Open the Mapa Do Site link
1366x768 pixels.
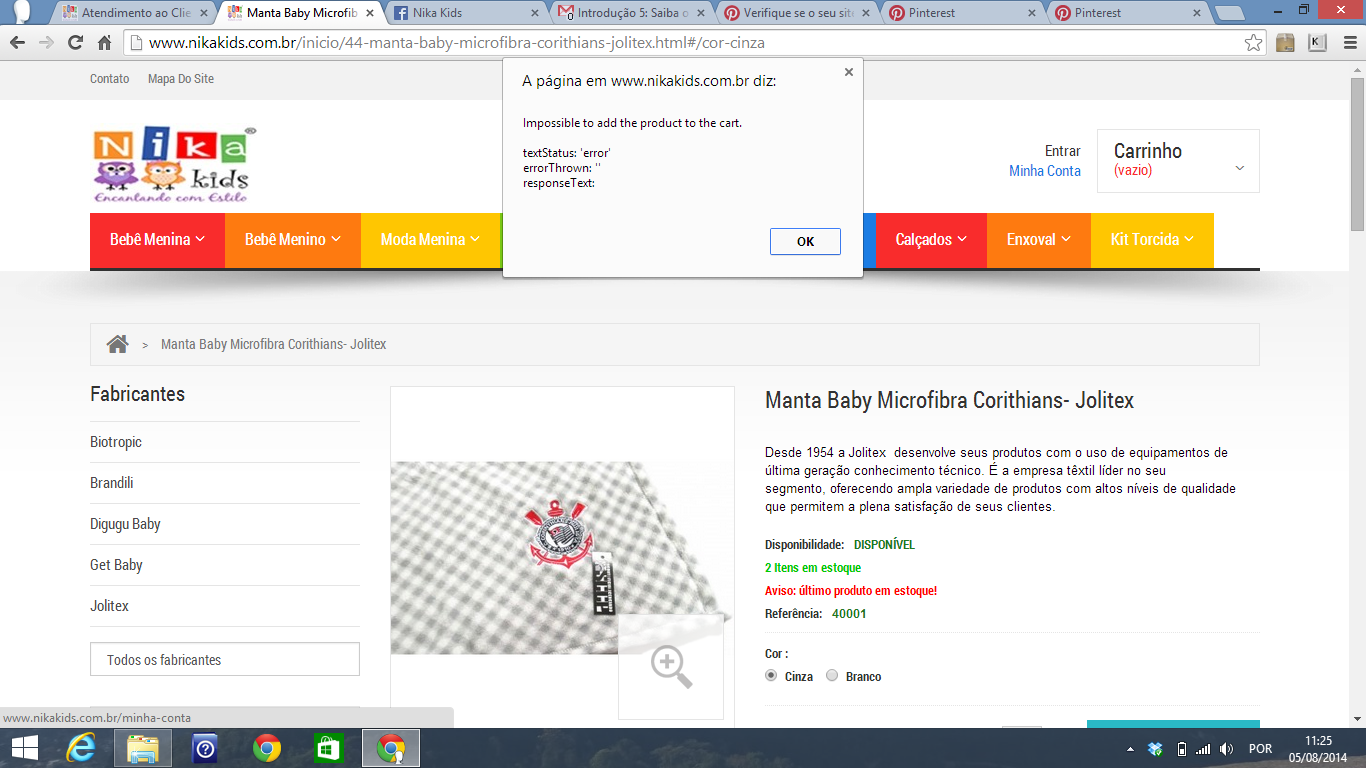point(181,79)
